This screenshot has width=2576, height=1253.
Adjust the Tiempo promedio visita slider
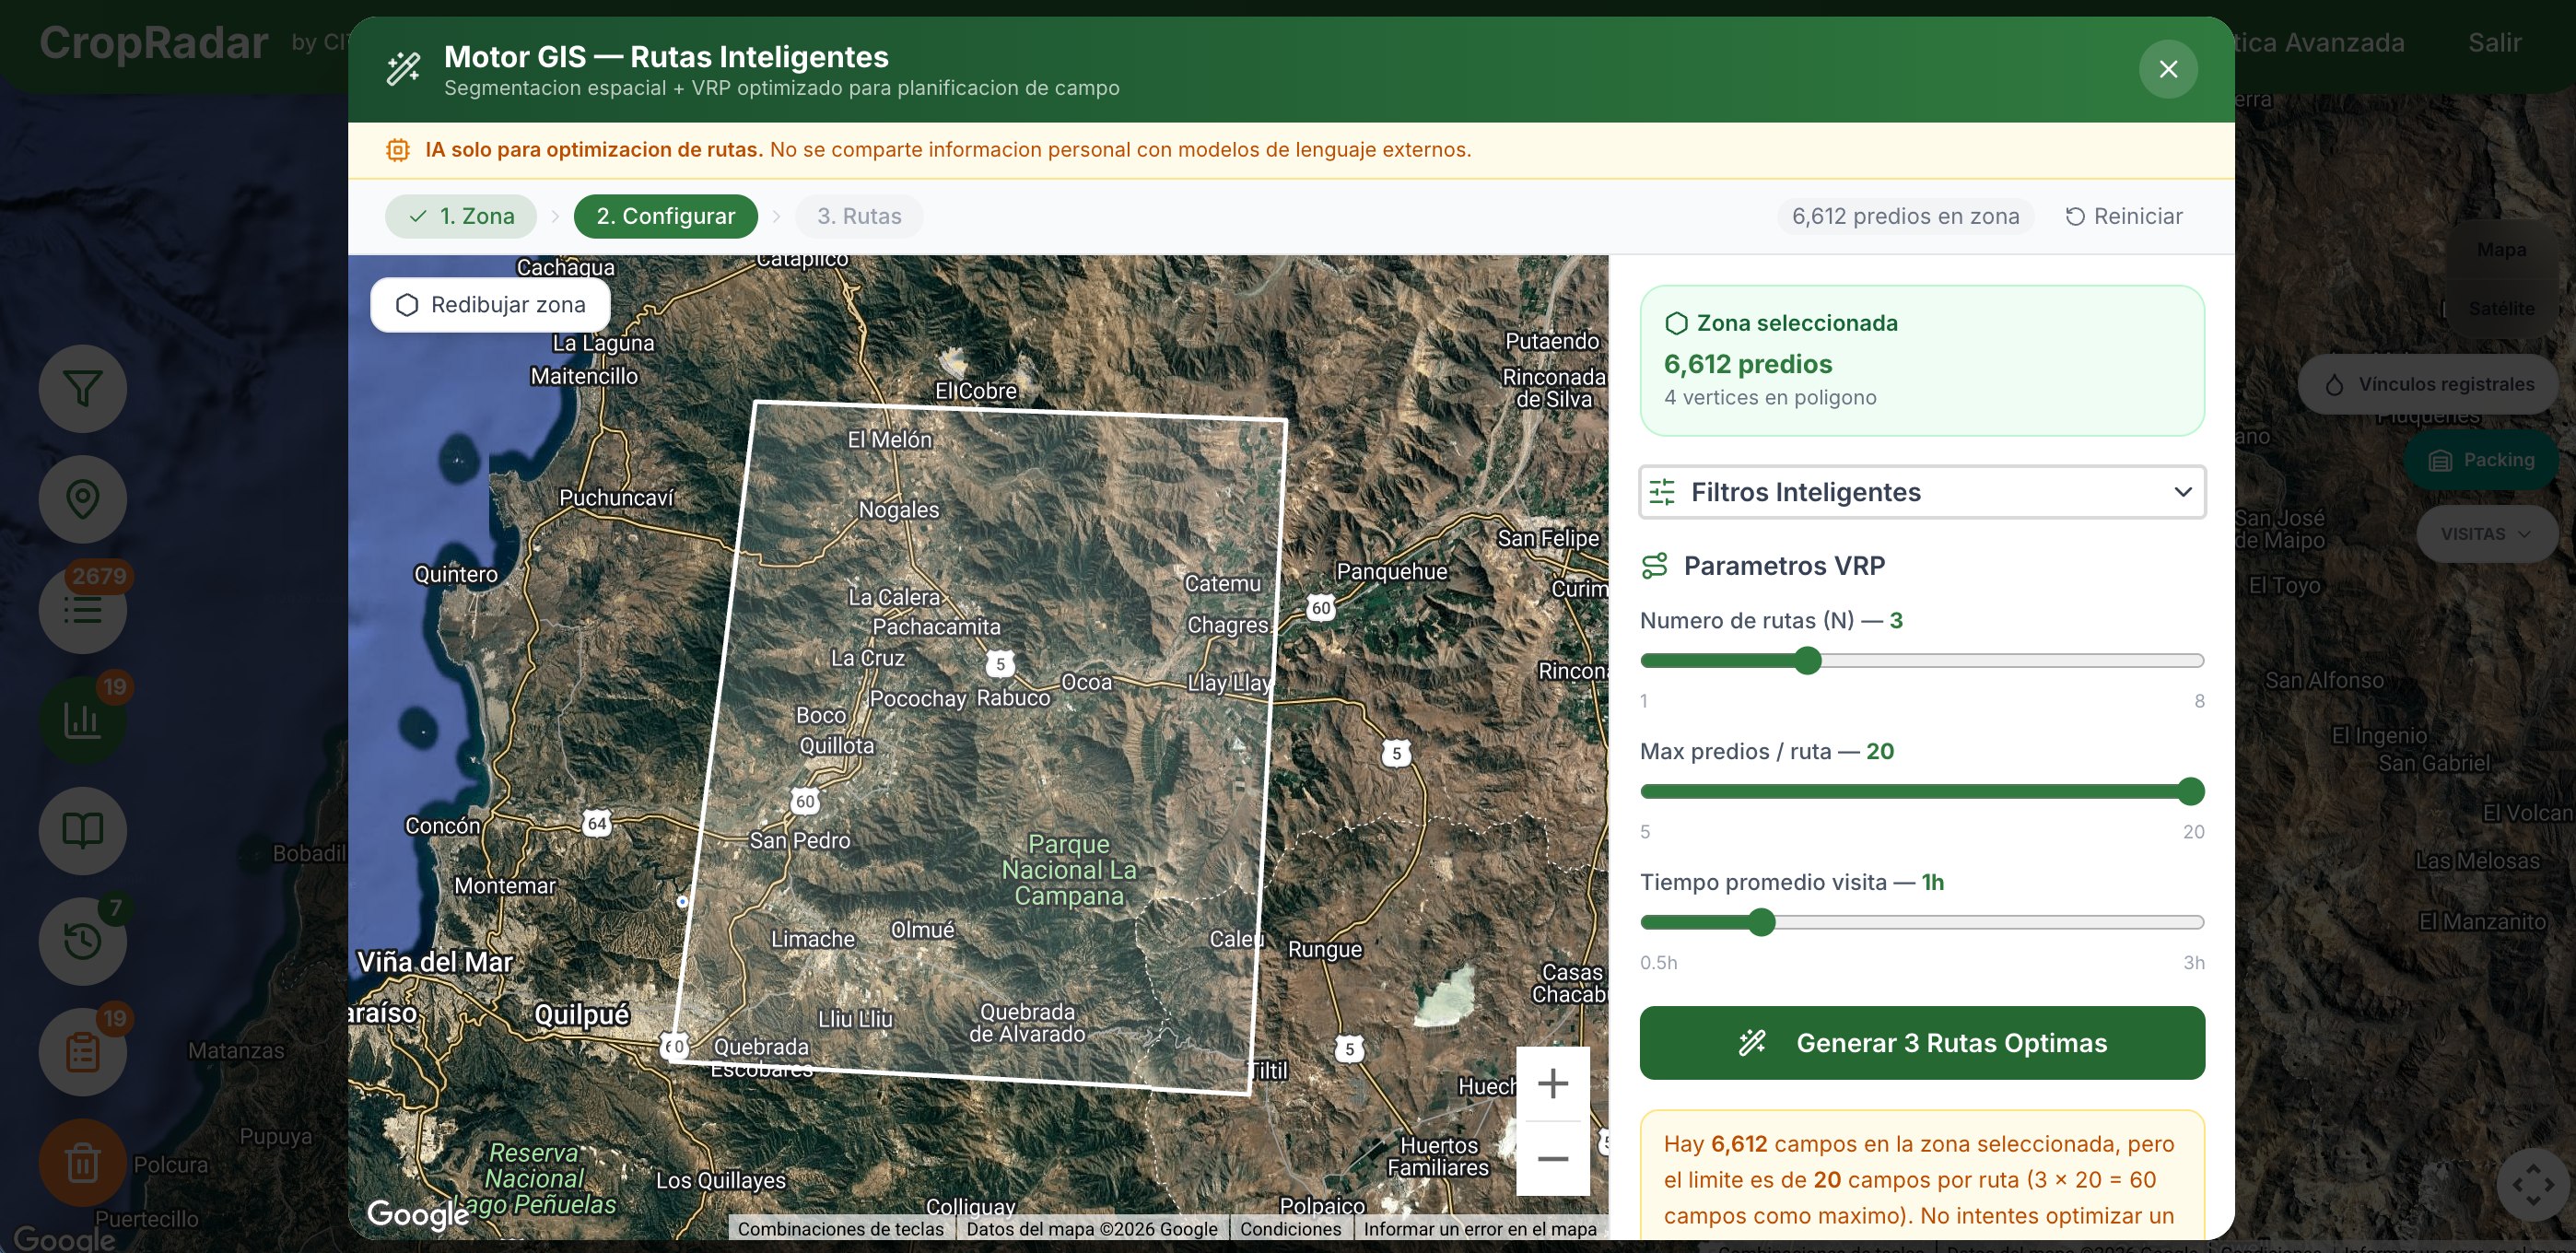(x=1922, y=923)
